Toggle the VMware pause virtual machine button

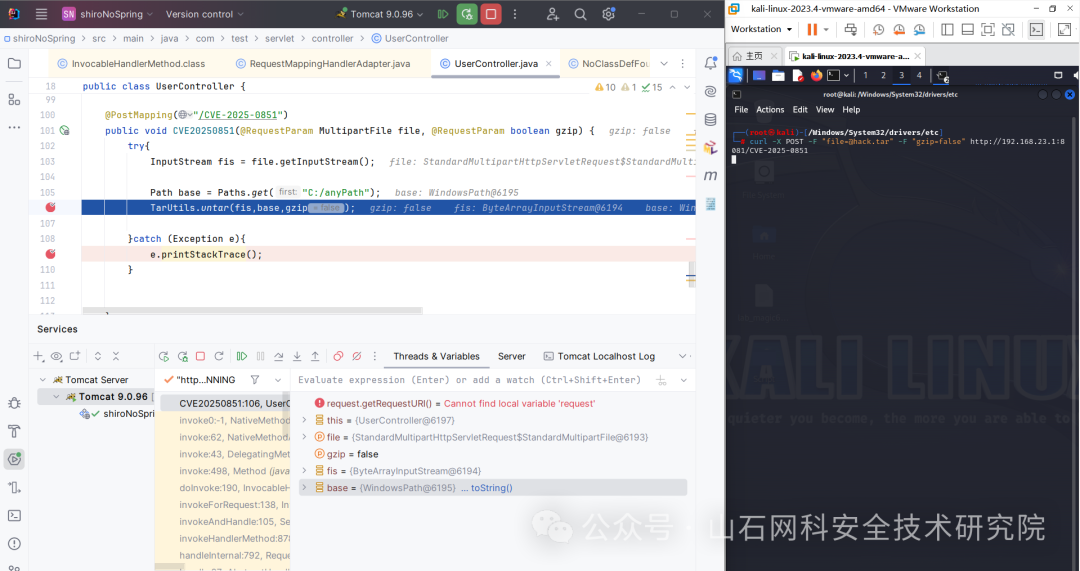(x=812, y=29)
